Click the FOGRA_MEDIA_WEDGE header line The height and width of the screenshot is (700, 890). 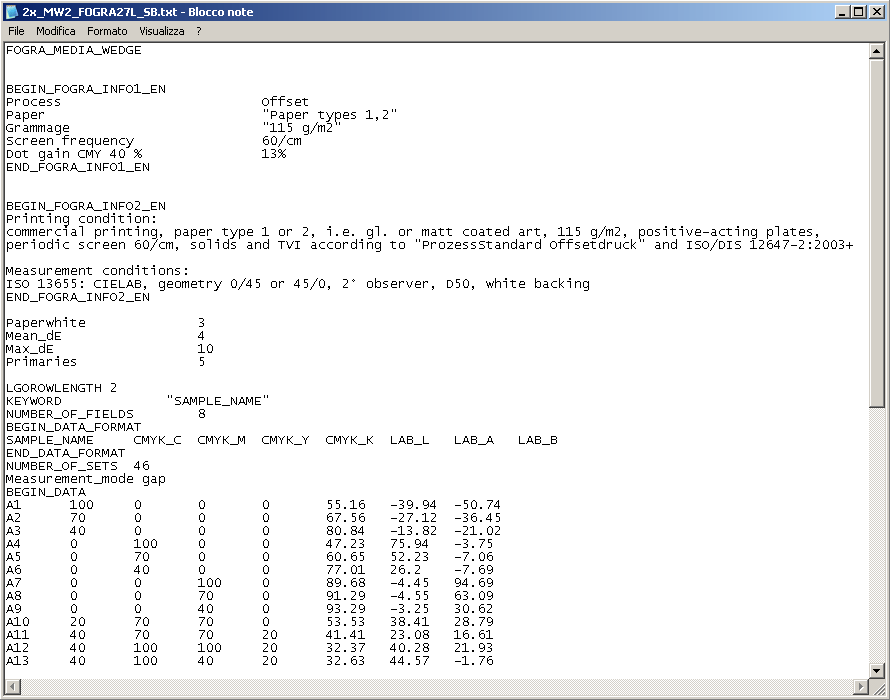[x=74, y=50]
